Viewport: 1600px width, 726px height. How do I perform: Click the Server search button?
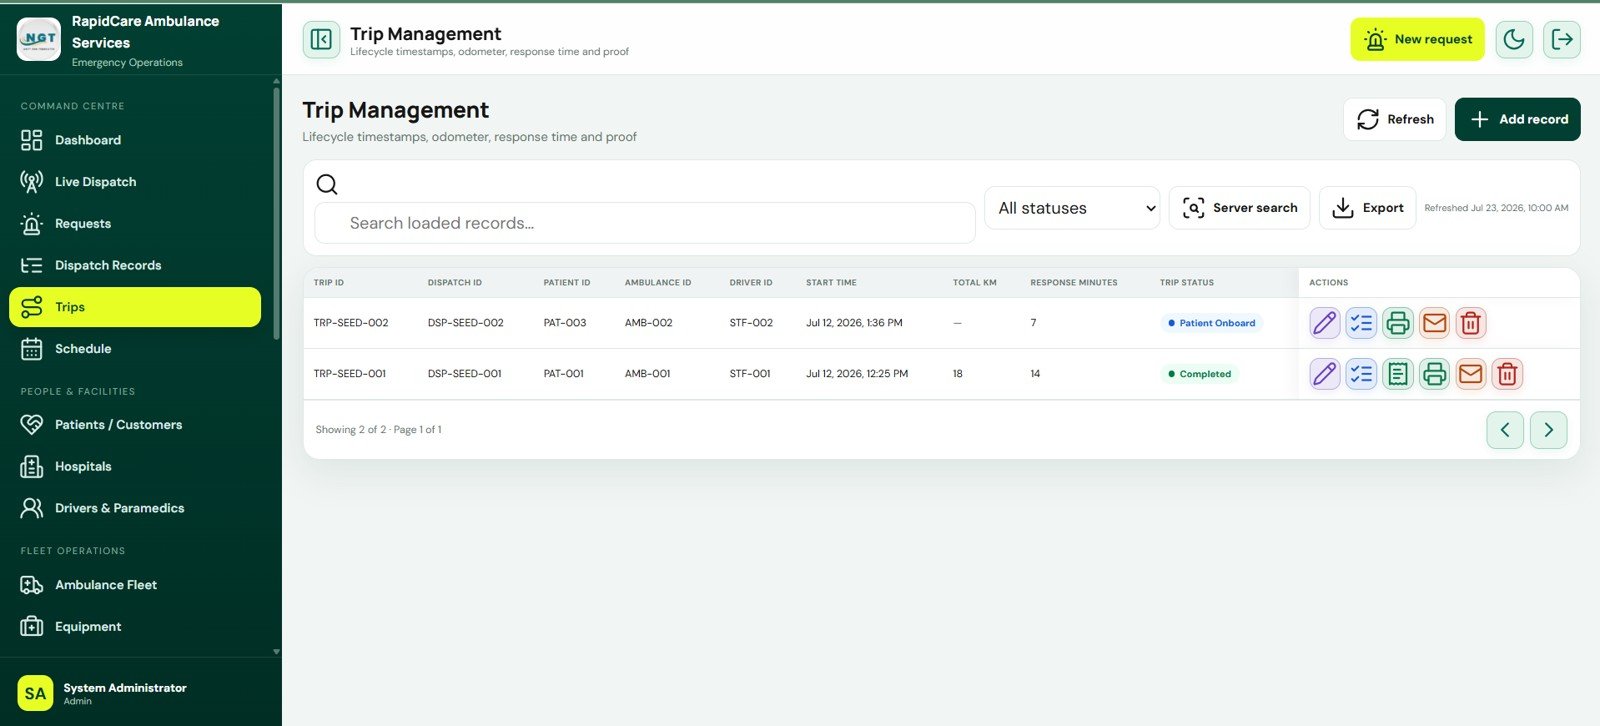click(x=1239, y=208)
